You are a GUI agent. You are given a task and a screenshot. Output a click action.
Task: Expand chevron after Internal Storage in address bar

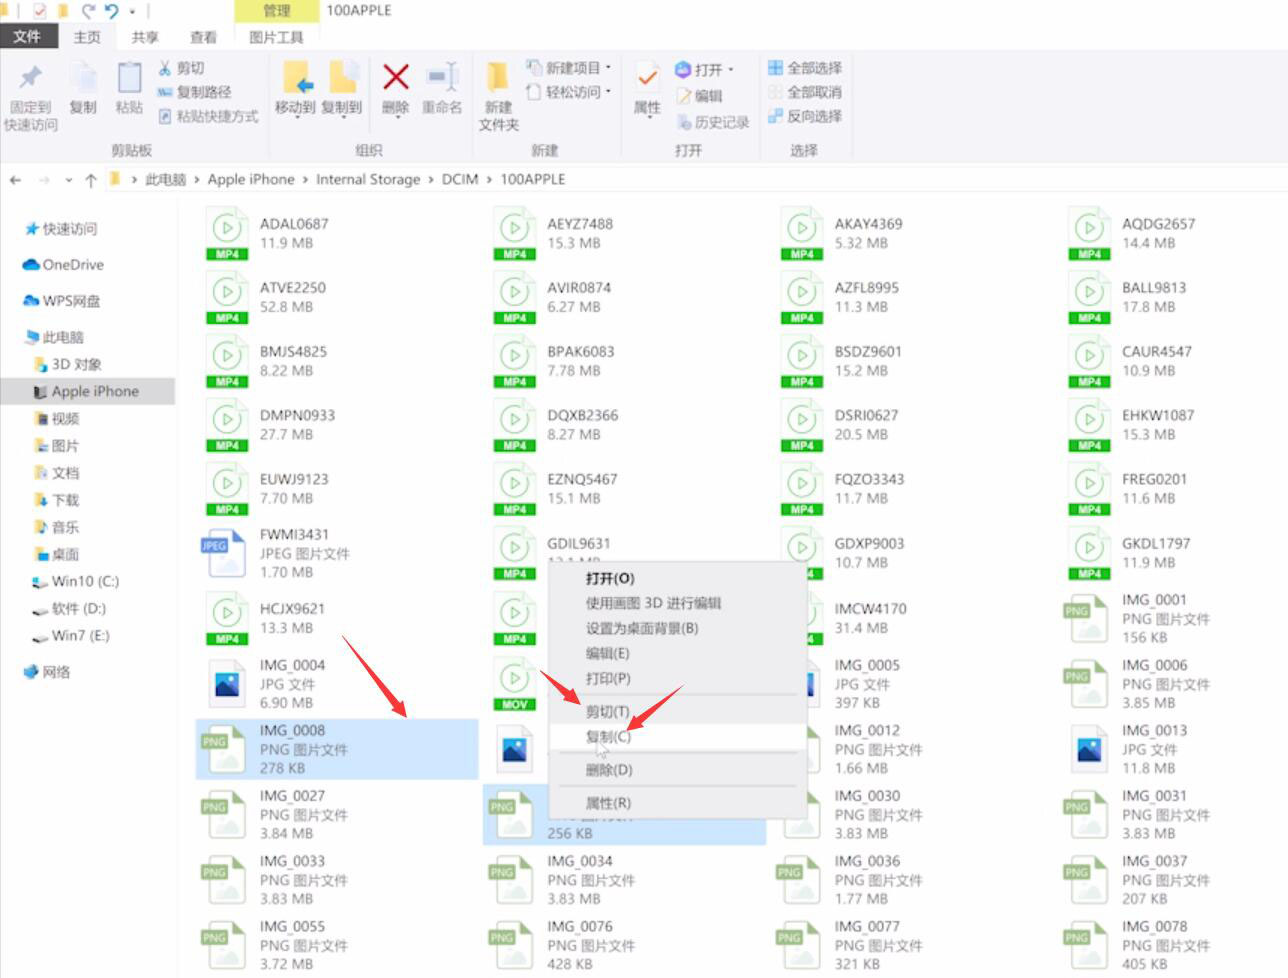tap(431, 180)
